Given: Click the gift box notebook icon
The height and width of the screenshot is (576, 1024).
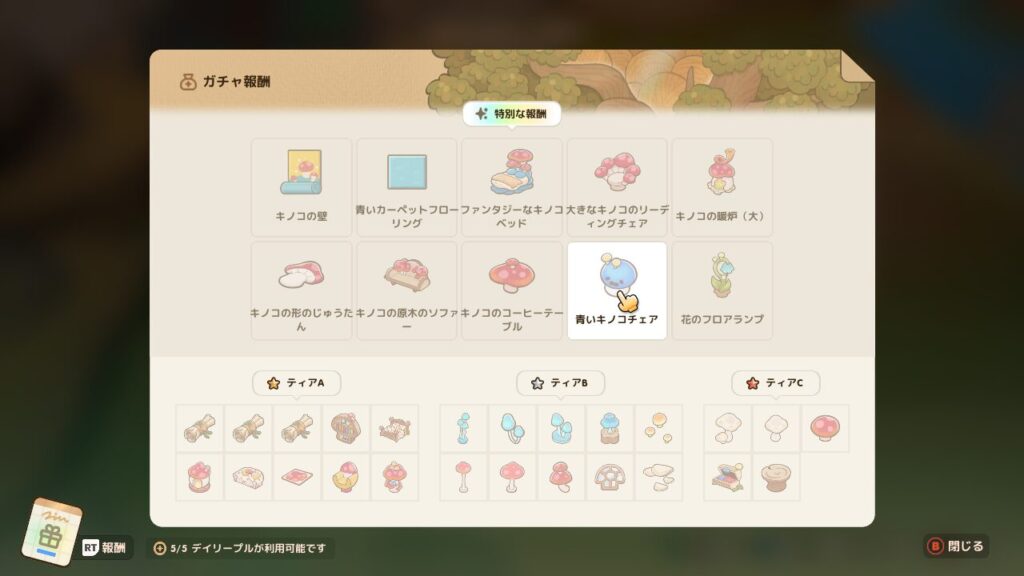Looking at the screenshot, I should click(51, 533).
